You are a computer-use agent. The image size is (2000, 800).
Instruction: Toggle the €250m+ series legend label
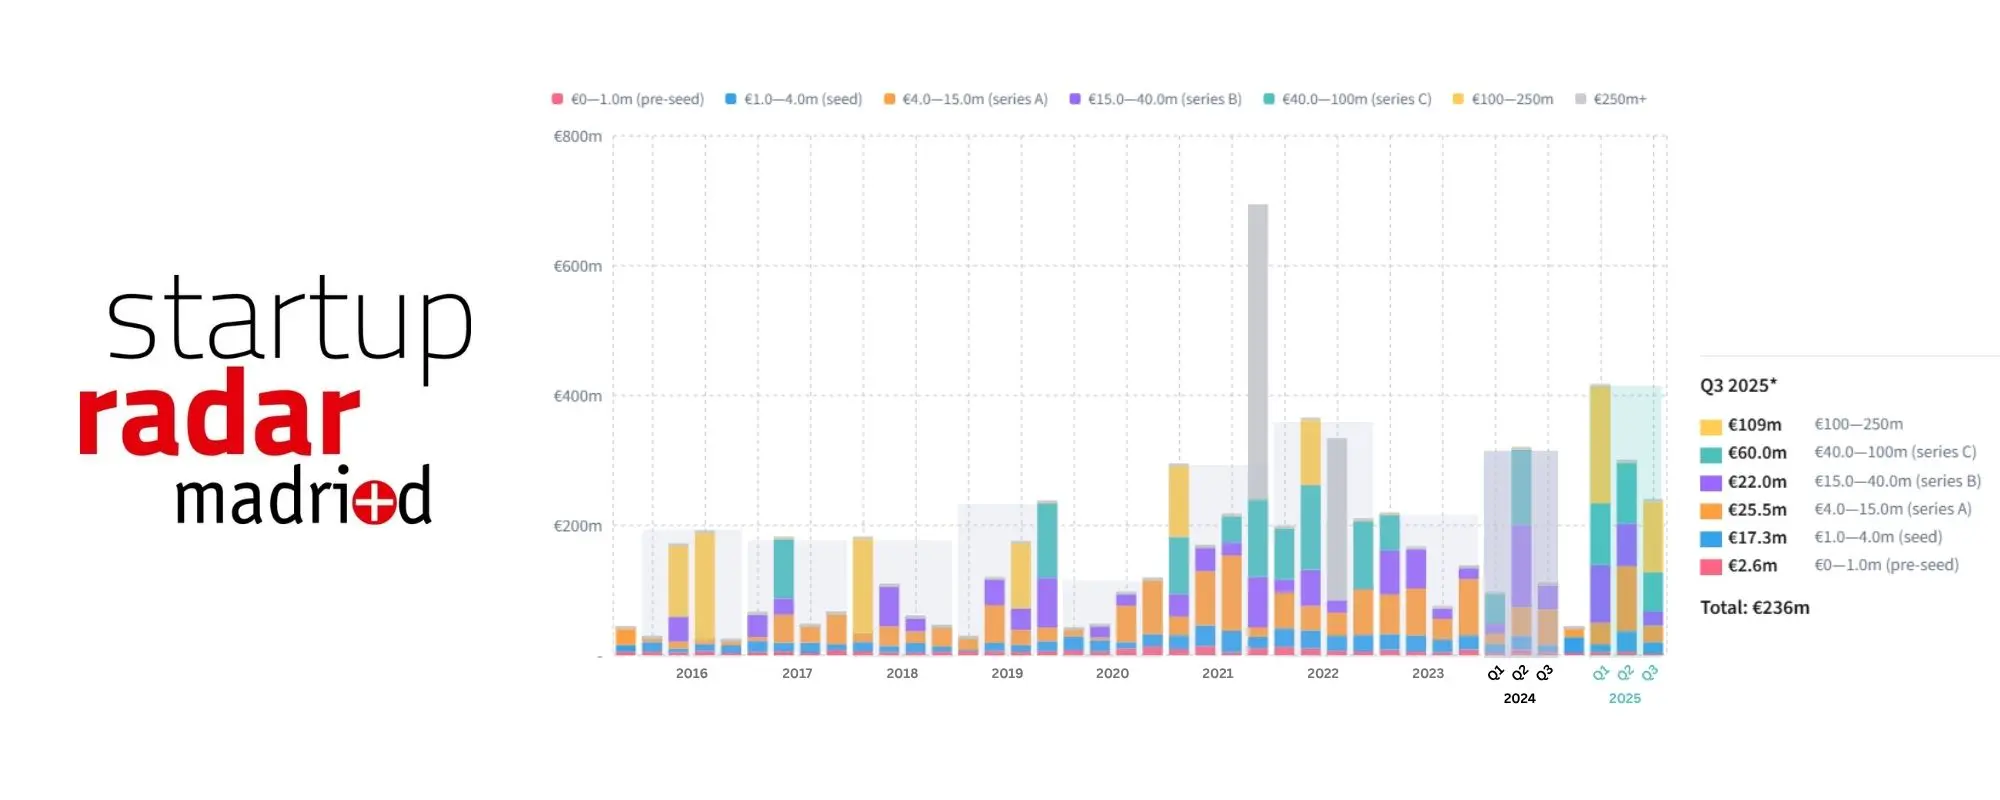1619,99
